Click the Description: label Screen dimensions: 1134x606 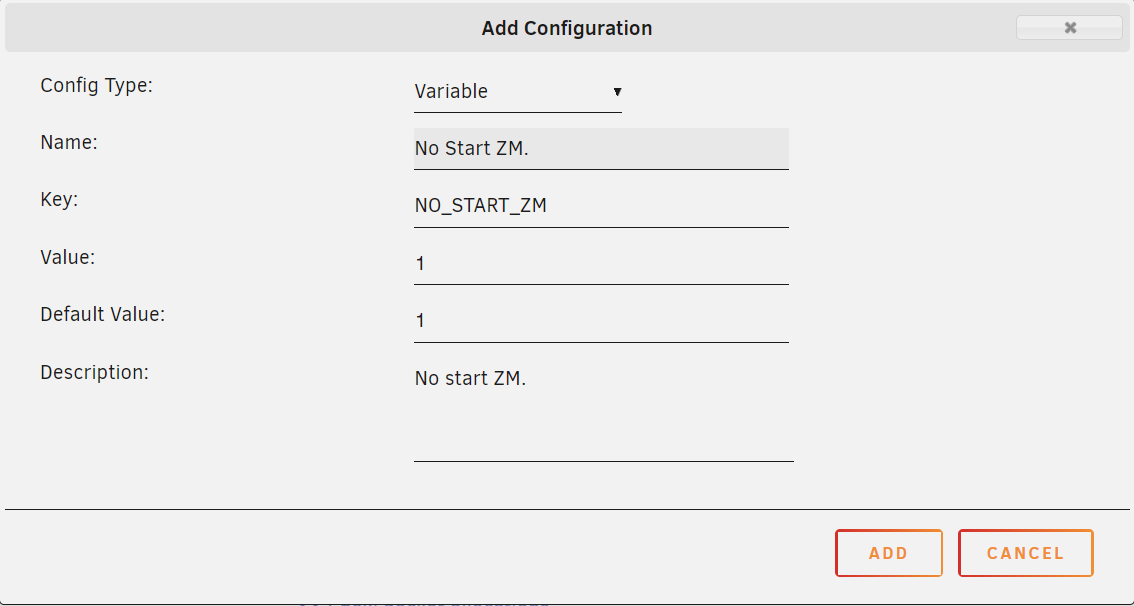[x=94, y=372]
